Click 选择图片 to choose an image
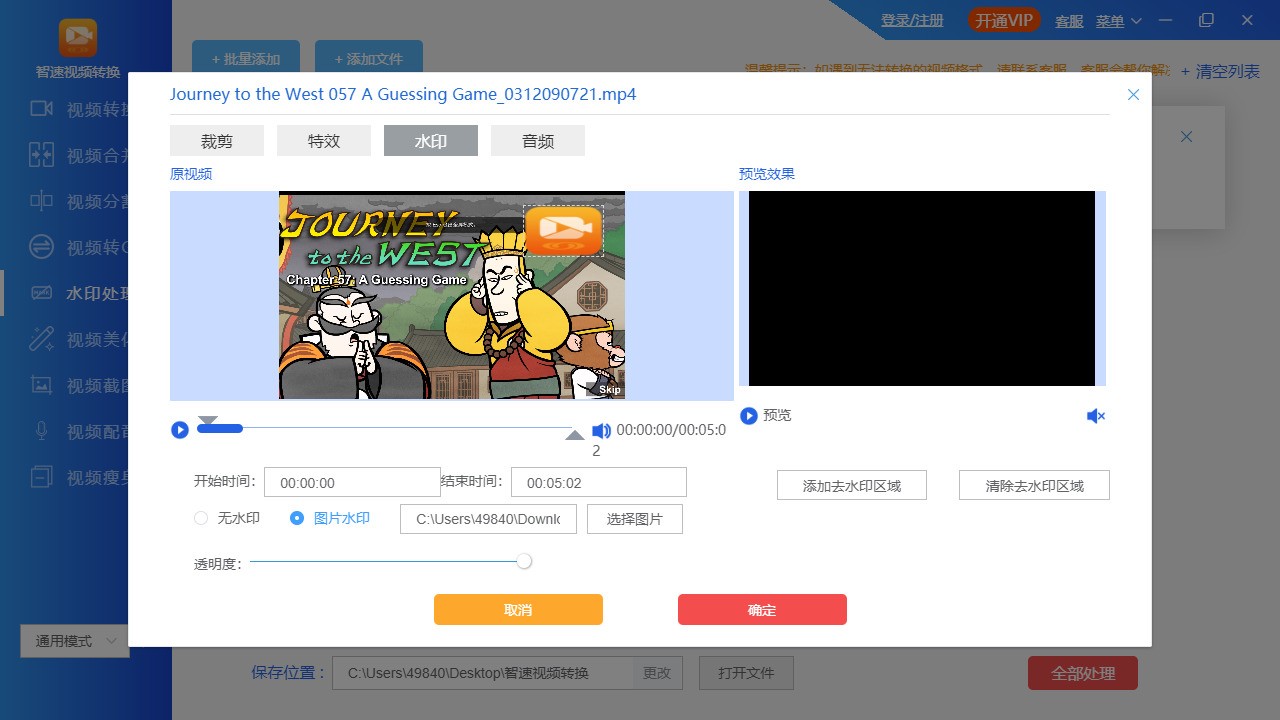This screenshot has width=1280, height=720. pyautogui.click(x=635, y=519)
